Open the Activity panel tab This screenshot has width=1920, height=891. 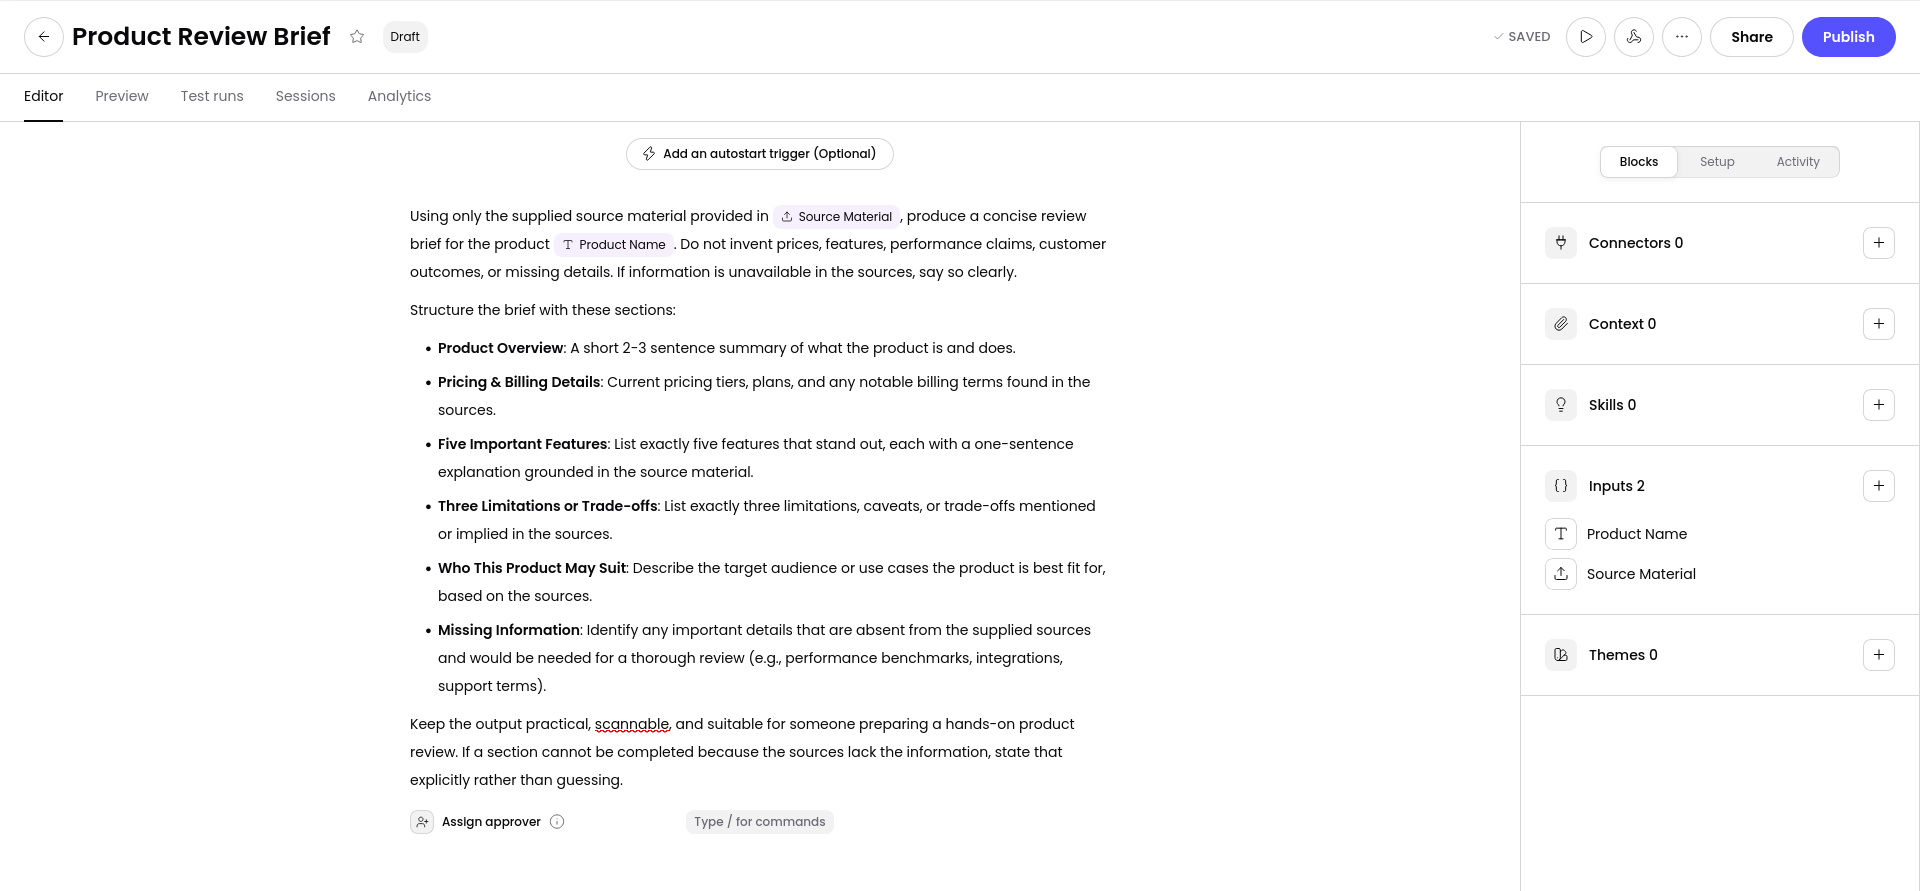(x=1798, y=162)
